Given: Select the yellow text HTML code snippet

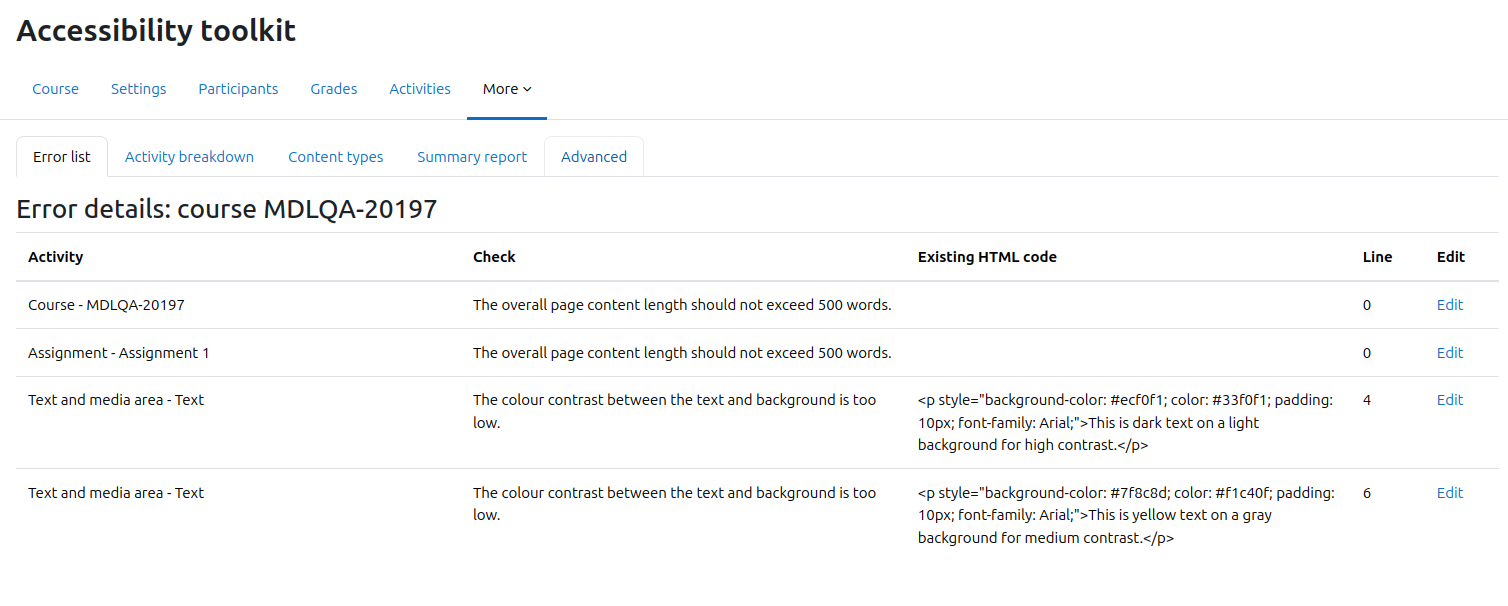Looking at the screenshot, I should 1126,515.
